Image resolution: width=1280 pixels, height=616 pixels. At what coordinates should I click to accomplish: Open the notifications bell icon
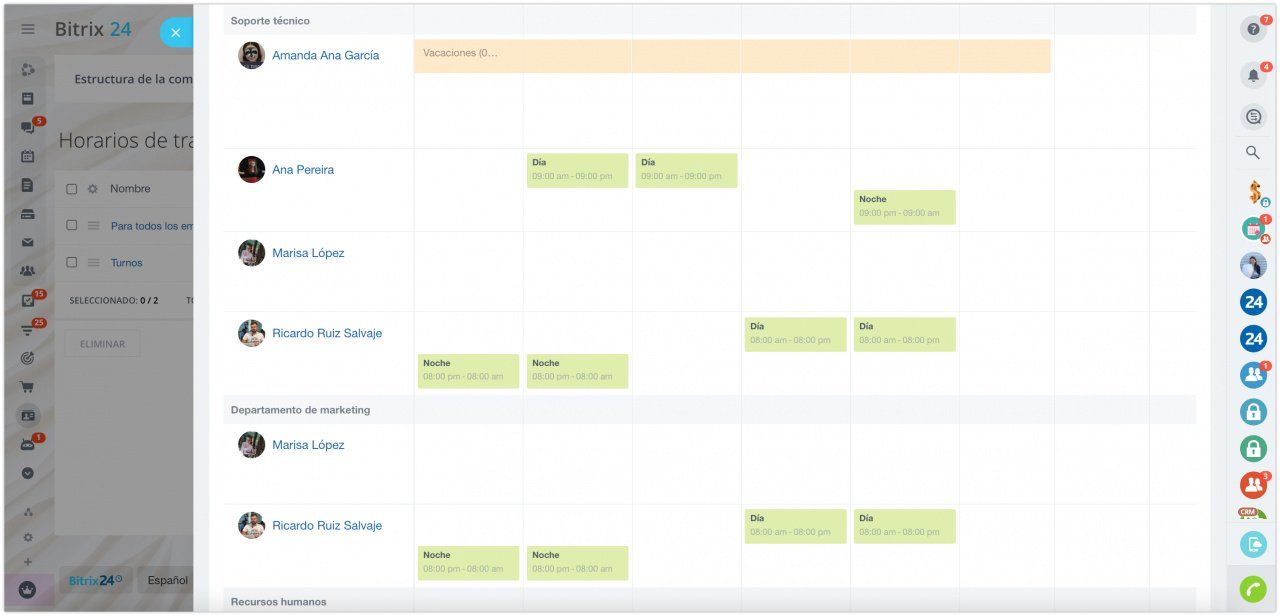1253,75
